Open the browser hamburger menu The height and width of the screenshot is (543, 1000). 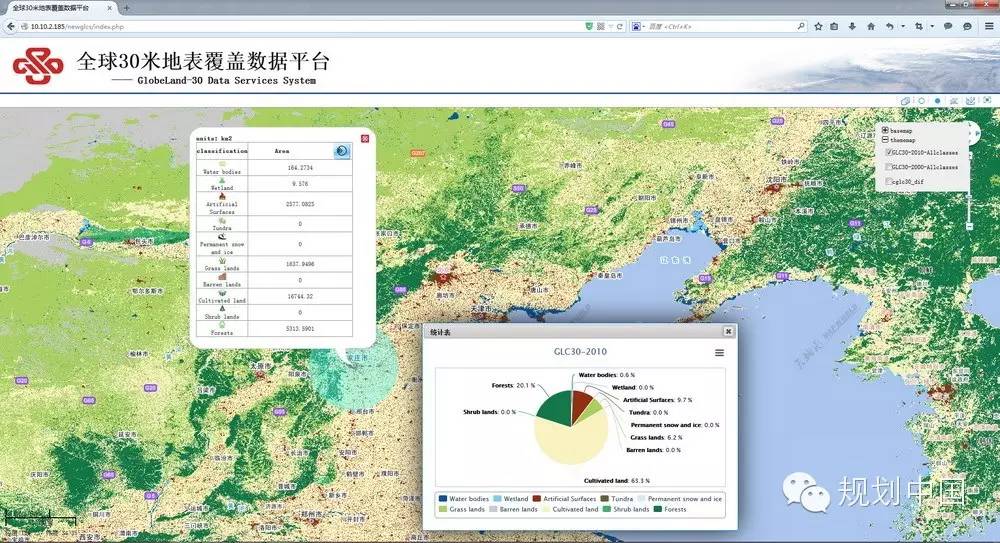click(989, 26)
